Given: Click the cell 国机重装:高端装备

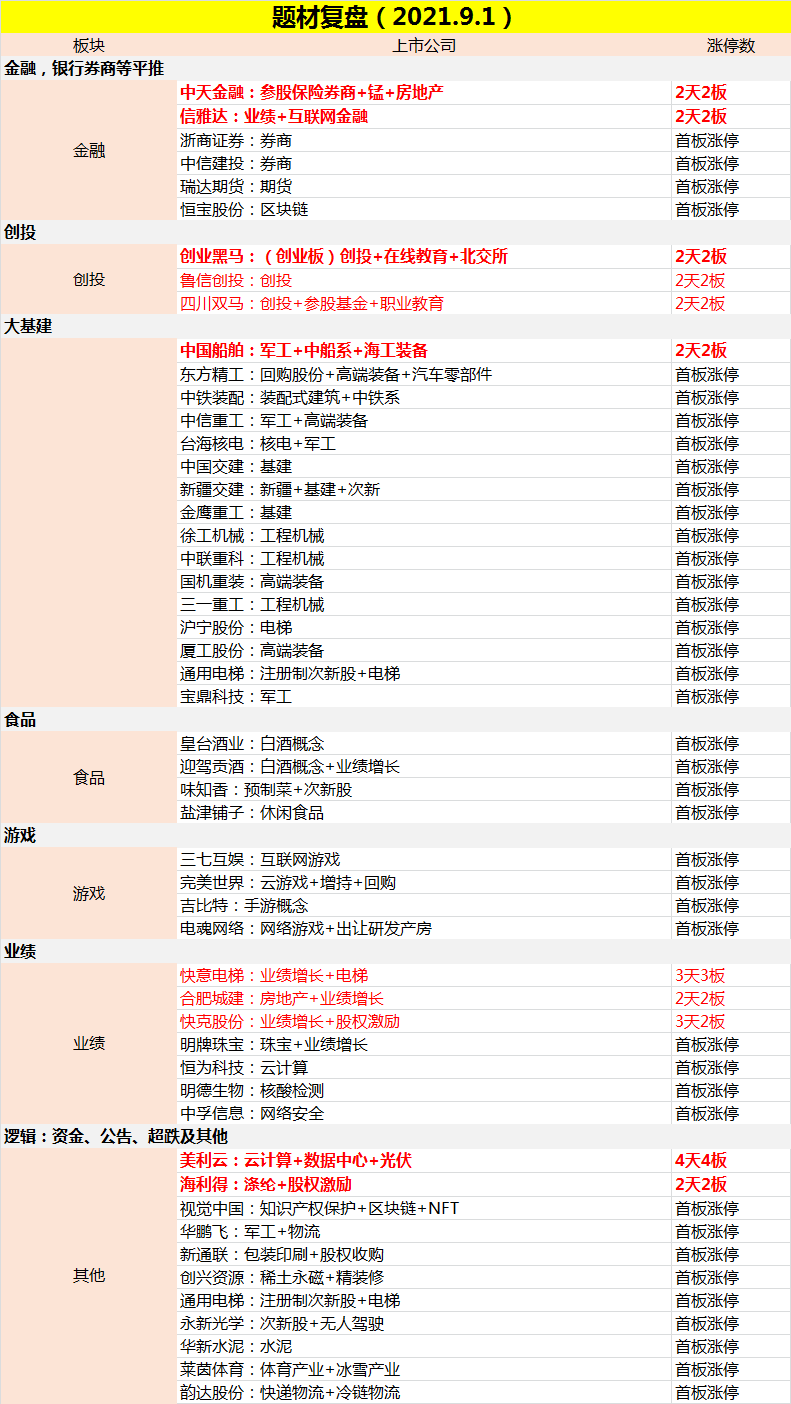Looking at the screenshot, I should coord(424,581).
